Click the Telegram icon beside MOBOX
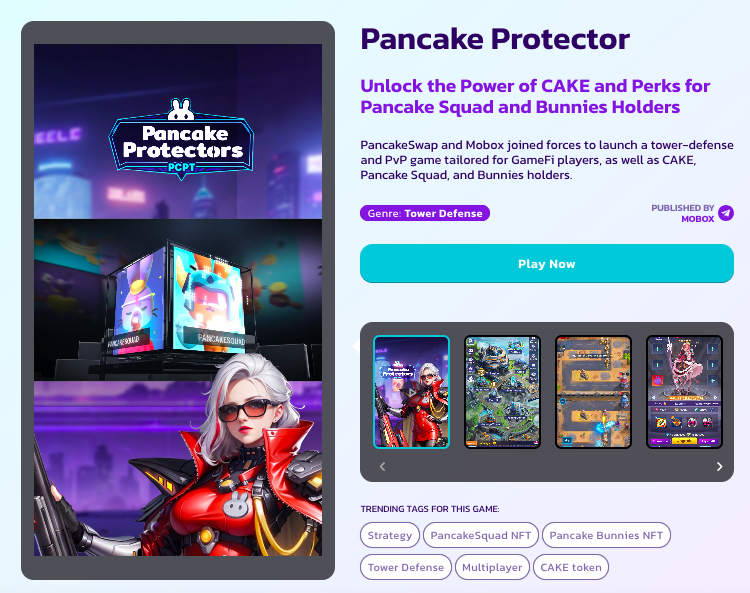750x593 pixels. tap(726, 213)
